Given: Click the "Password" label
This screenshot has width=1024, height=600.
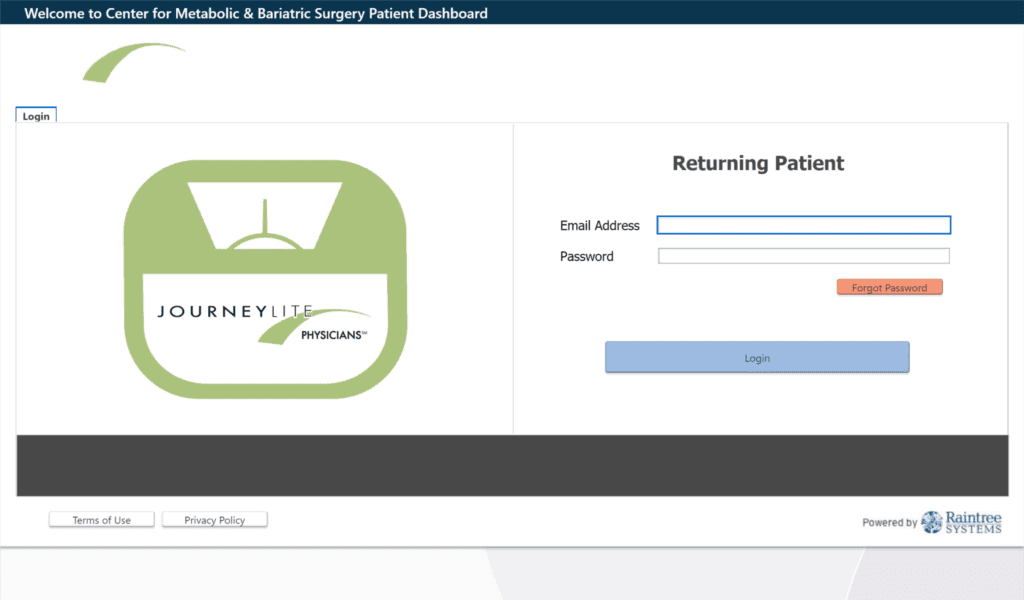Looking at the screenshot, I should click(586, 256).
